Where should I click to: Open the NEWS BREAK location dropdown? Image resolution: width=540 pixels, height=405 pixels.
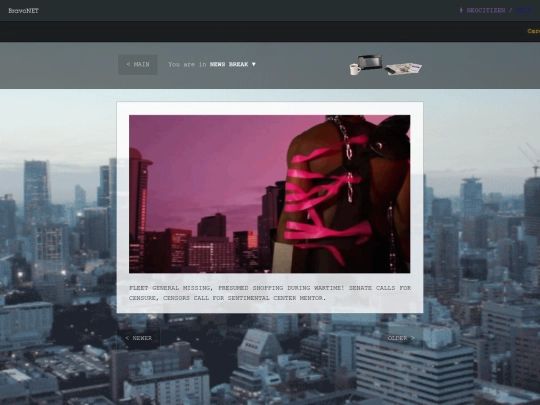232,64
